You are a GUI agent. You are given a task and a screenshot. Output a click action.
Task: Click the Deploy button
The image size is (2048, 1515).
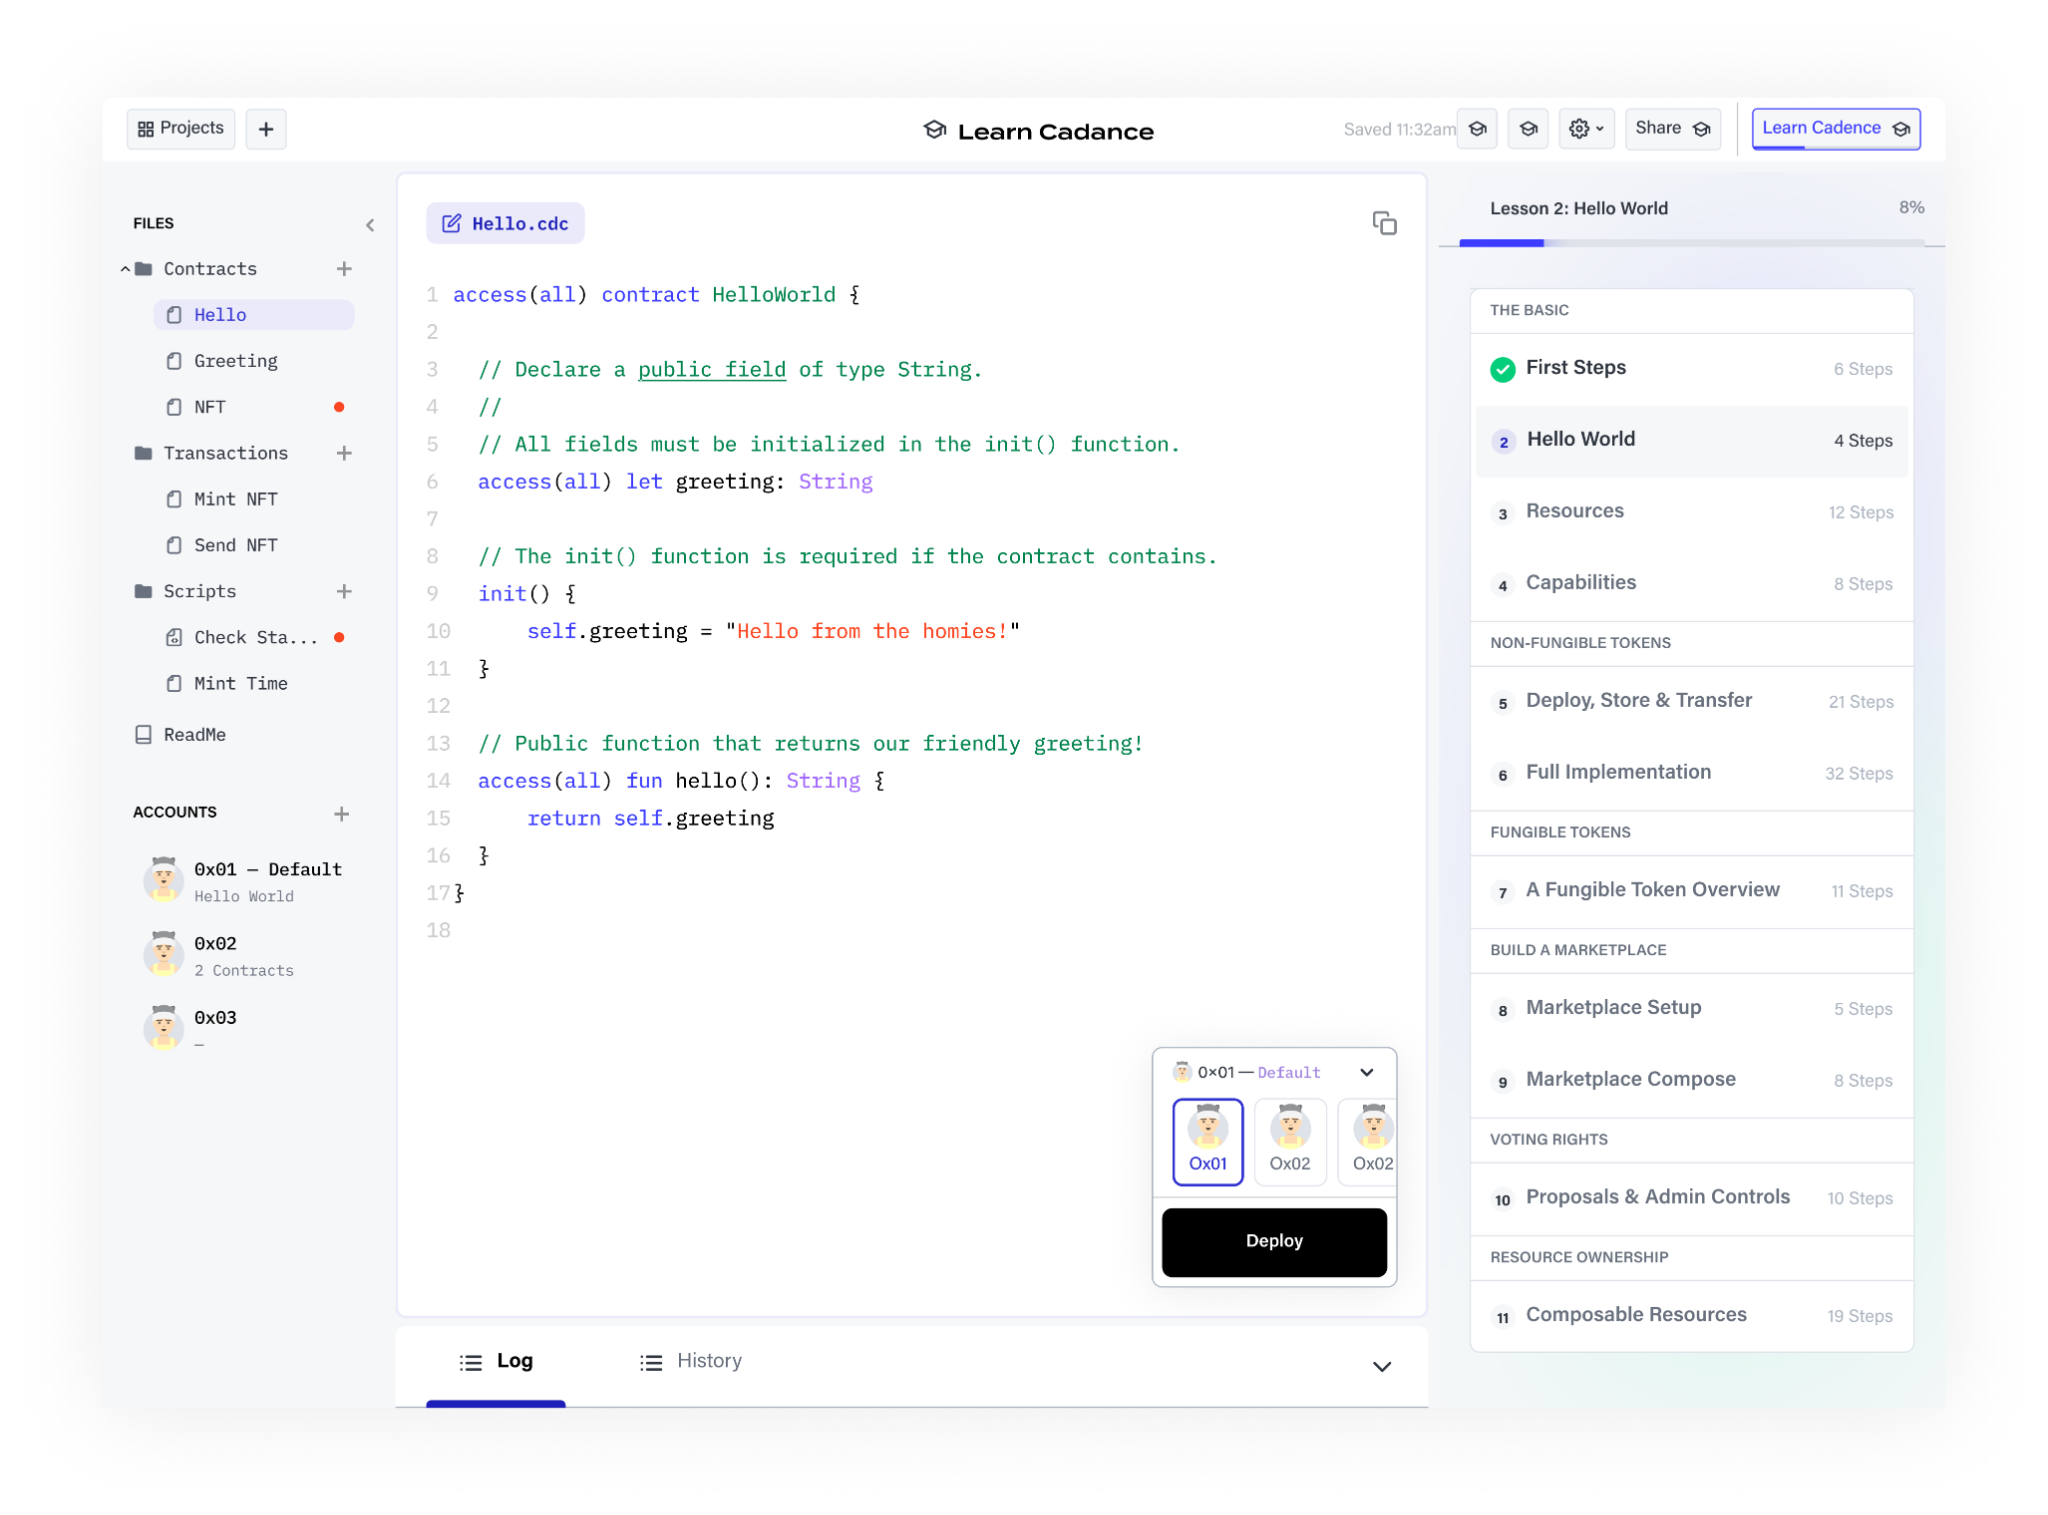[1274, 1241]
